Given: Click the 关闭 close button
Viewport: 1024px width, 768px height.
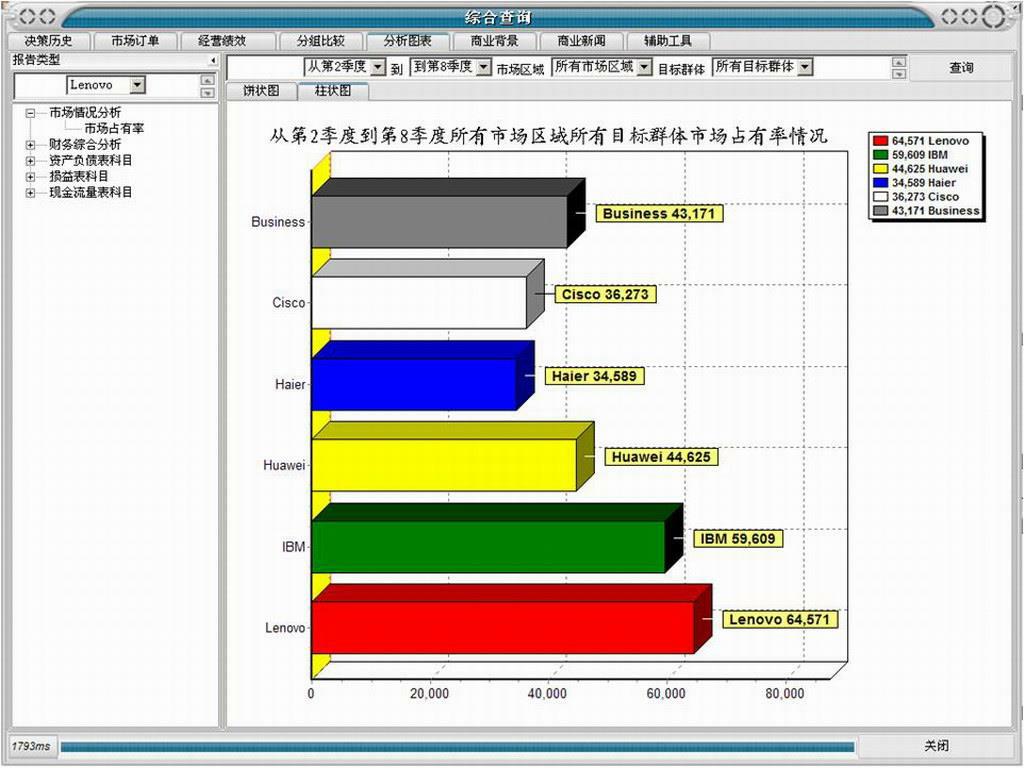Looking at the screenshot, I should pyautogui.click(x=936, y=745).
